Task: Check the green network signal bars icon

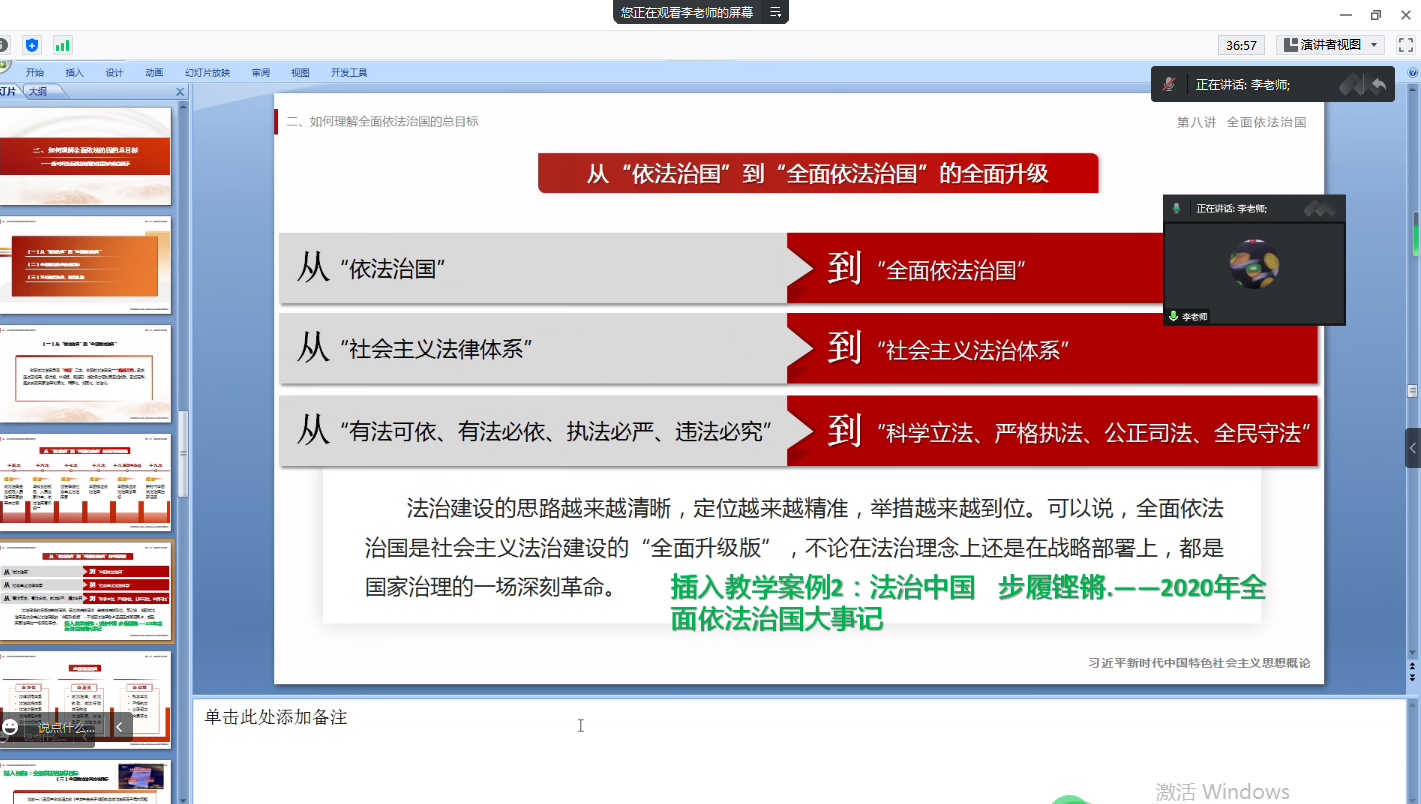Action: pyautogui.click(x=63, y=45)
